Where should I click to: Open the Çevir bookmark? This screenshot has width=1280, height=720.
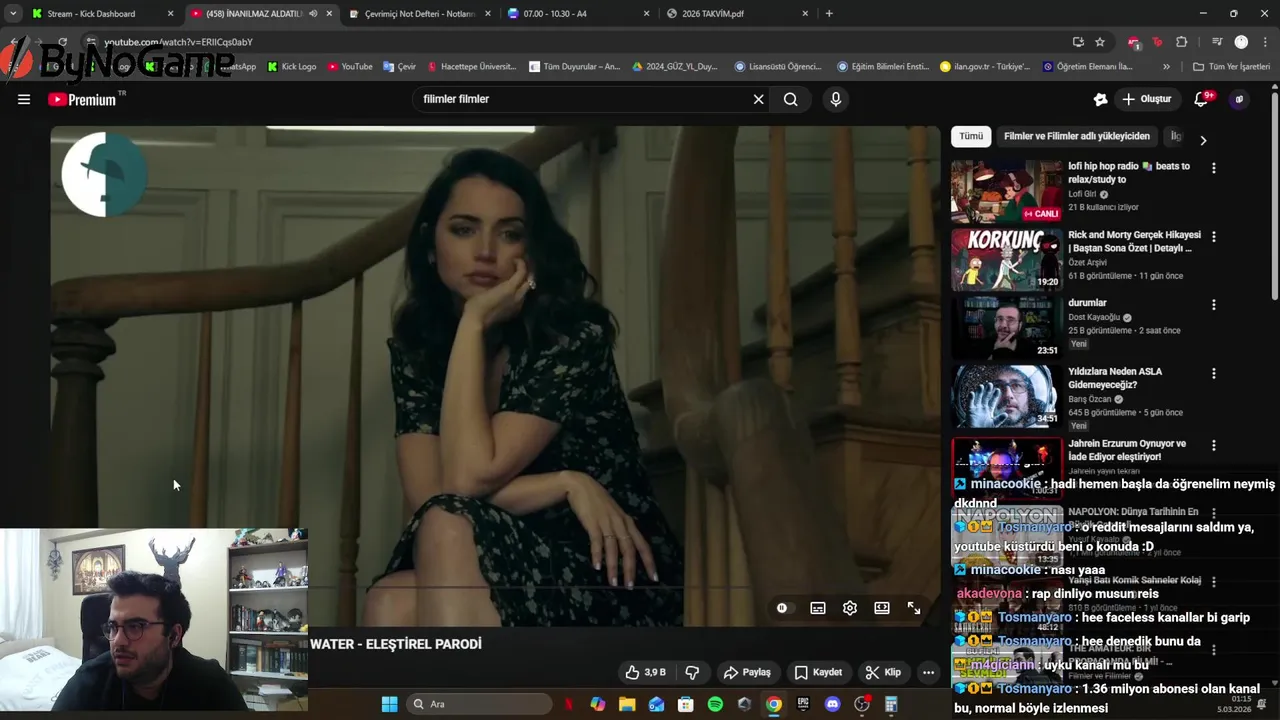[x=400, y=67]
